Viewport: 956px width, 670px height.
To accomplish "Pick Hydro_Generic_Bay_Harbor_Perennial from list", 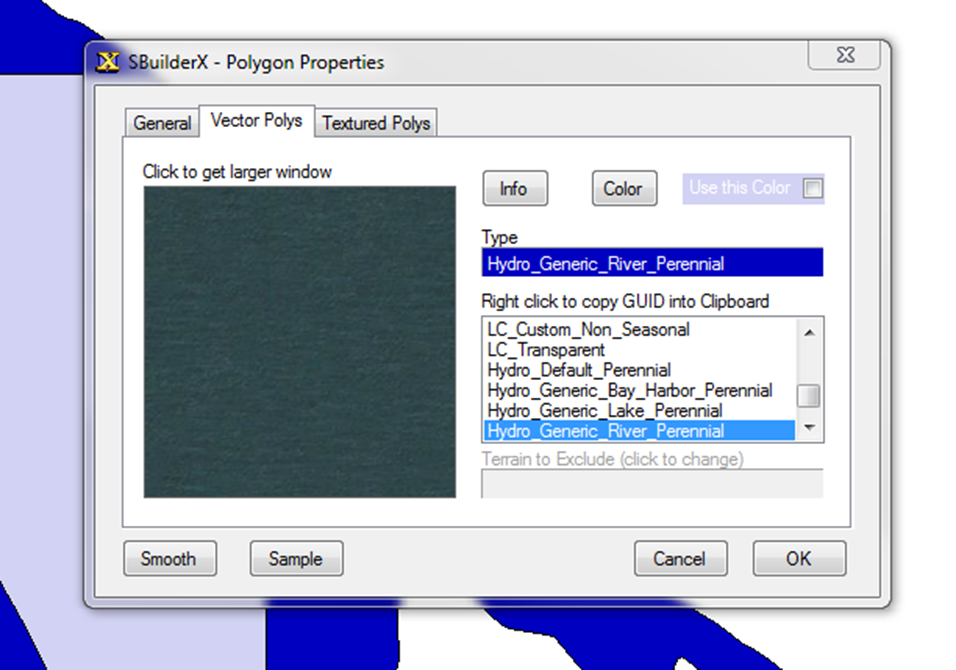I will 629,390.
